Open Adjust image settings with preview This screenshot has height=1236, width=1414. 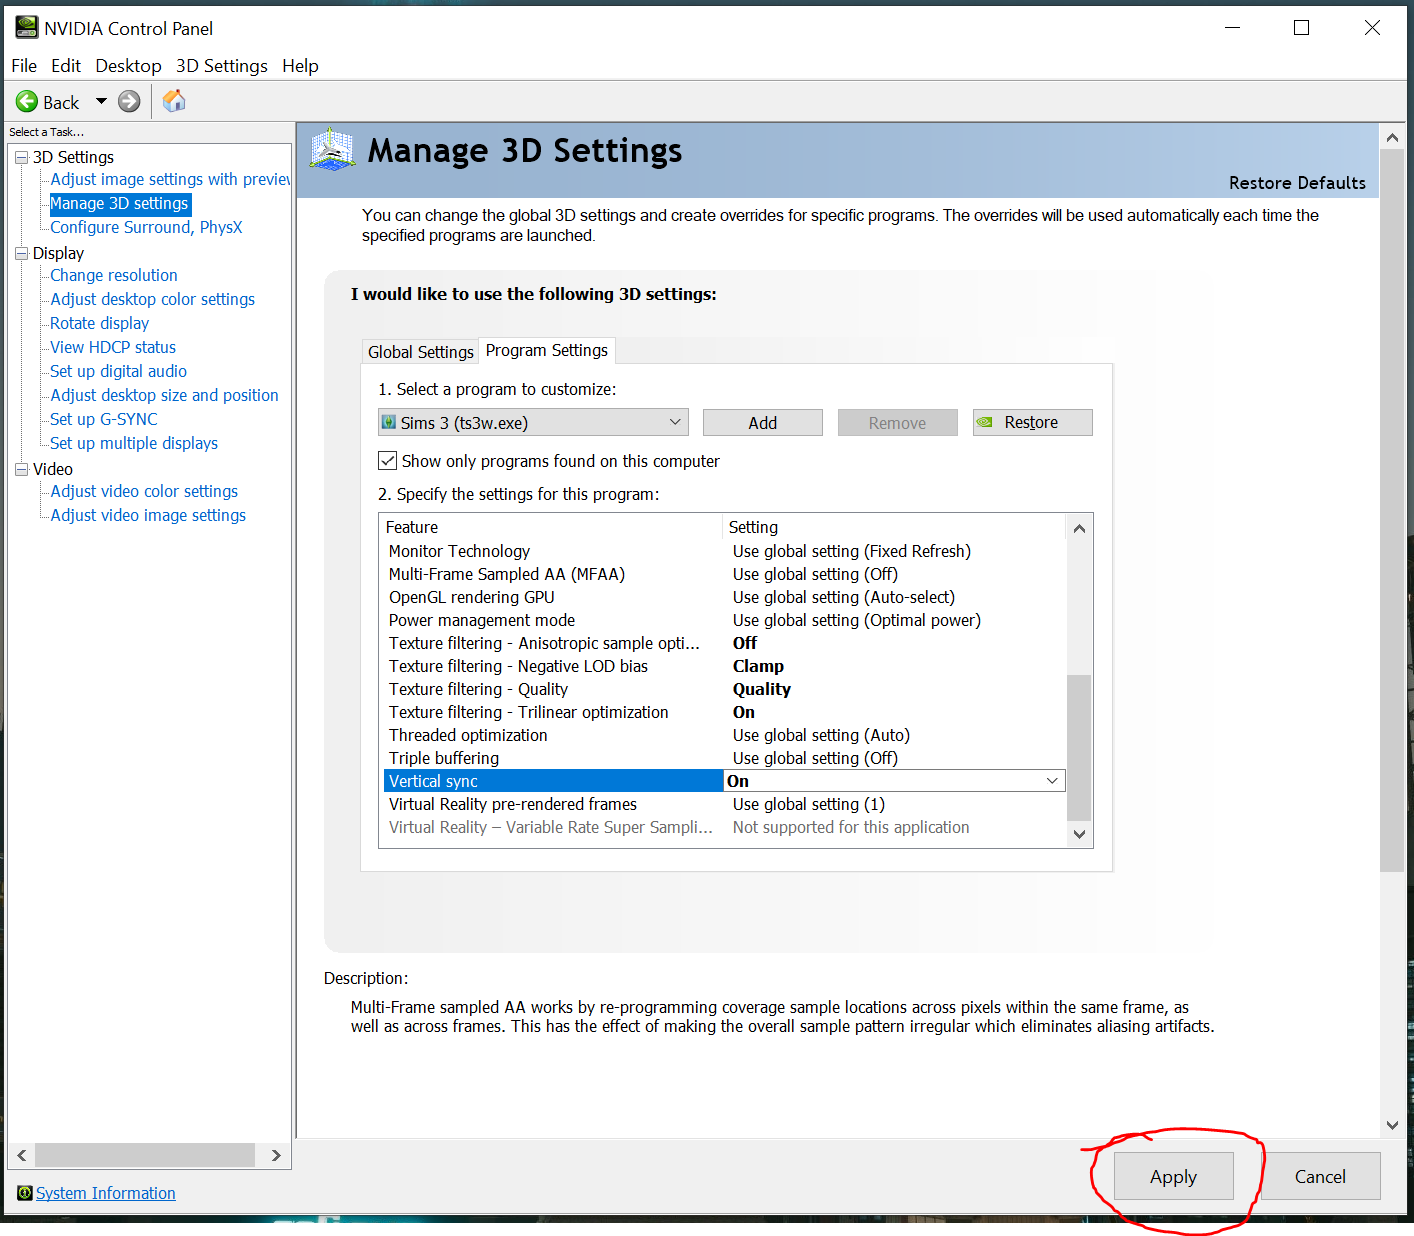(170, 179)
